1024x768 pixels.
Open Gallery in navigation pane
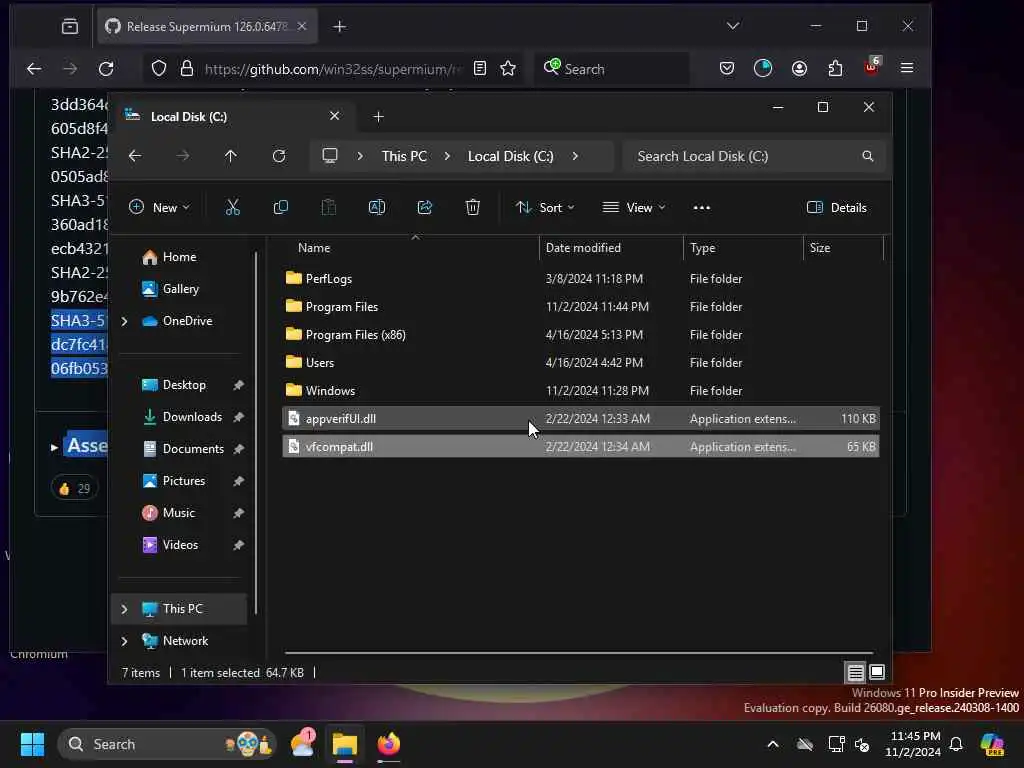[x=171, y=289]
